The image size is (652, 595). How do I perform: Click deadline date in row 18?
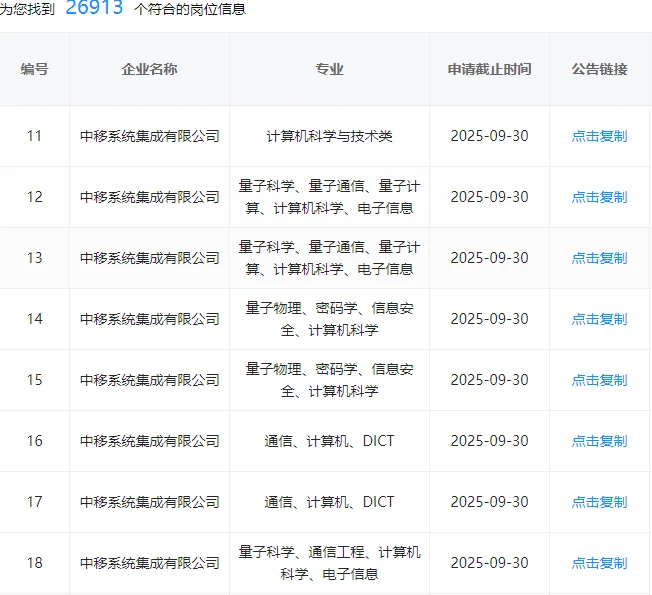489,563
